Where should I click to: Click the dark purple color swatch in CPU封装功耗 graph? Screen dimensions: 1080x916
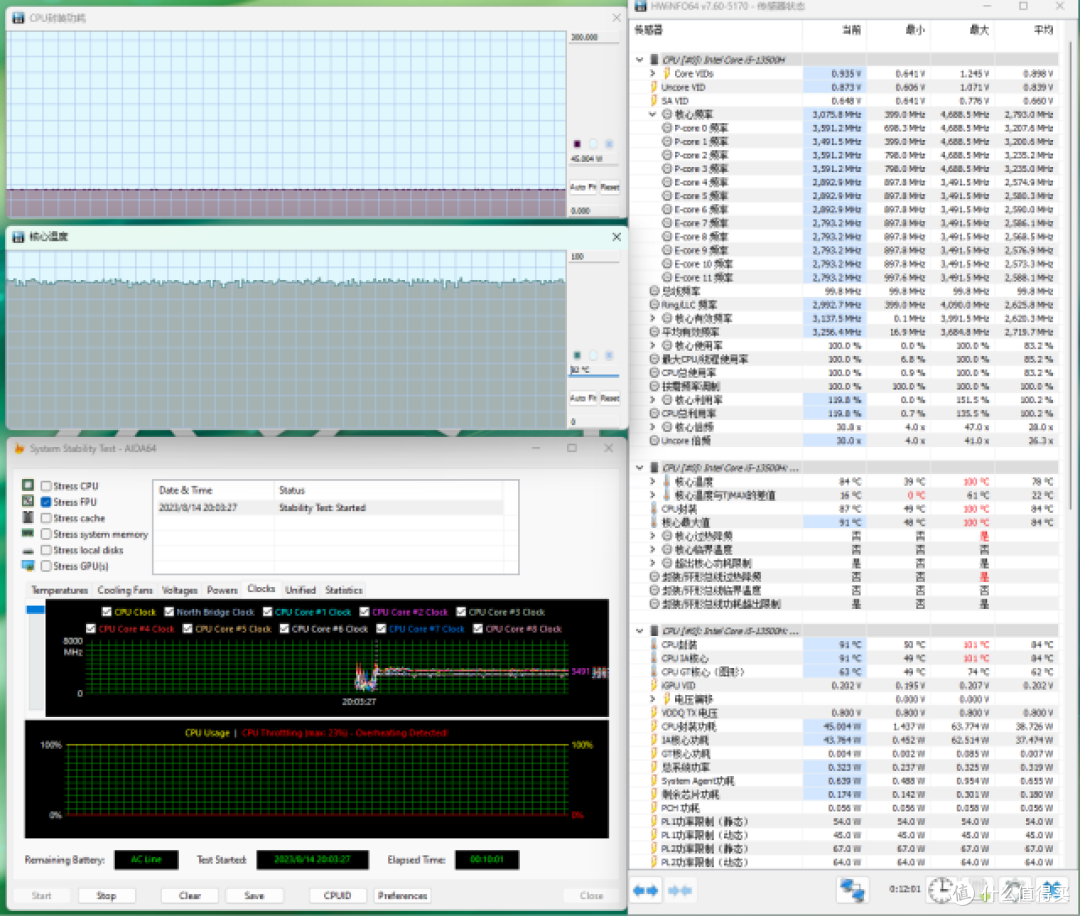[577, 144]
